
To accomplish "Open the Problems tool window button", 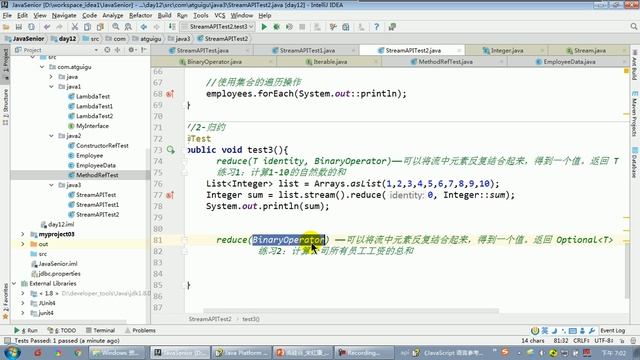I will 140,330.
